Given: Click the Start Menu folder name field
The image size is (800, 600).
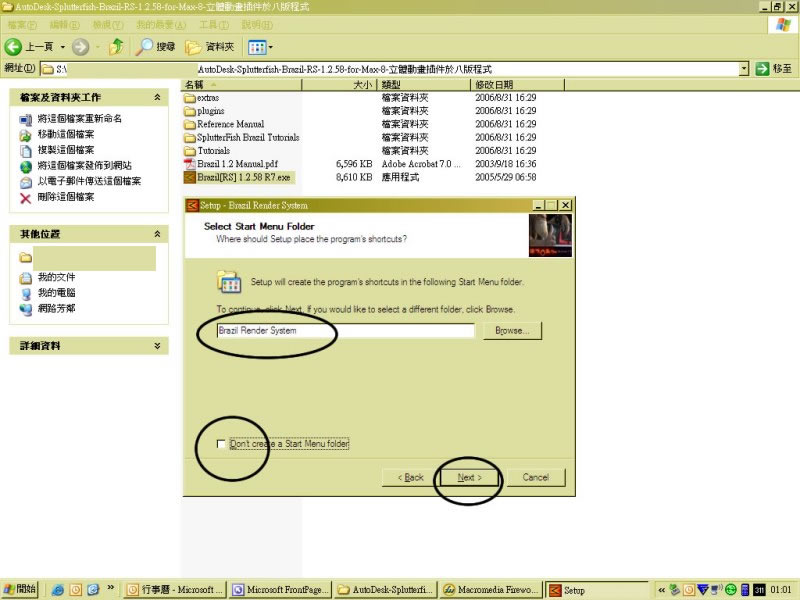Looking at the screenshot, I should tap(345, 331).
